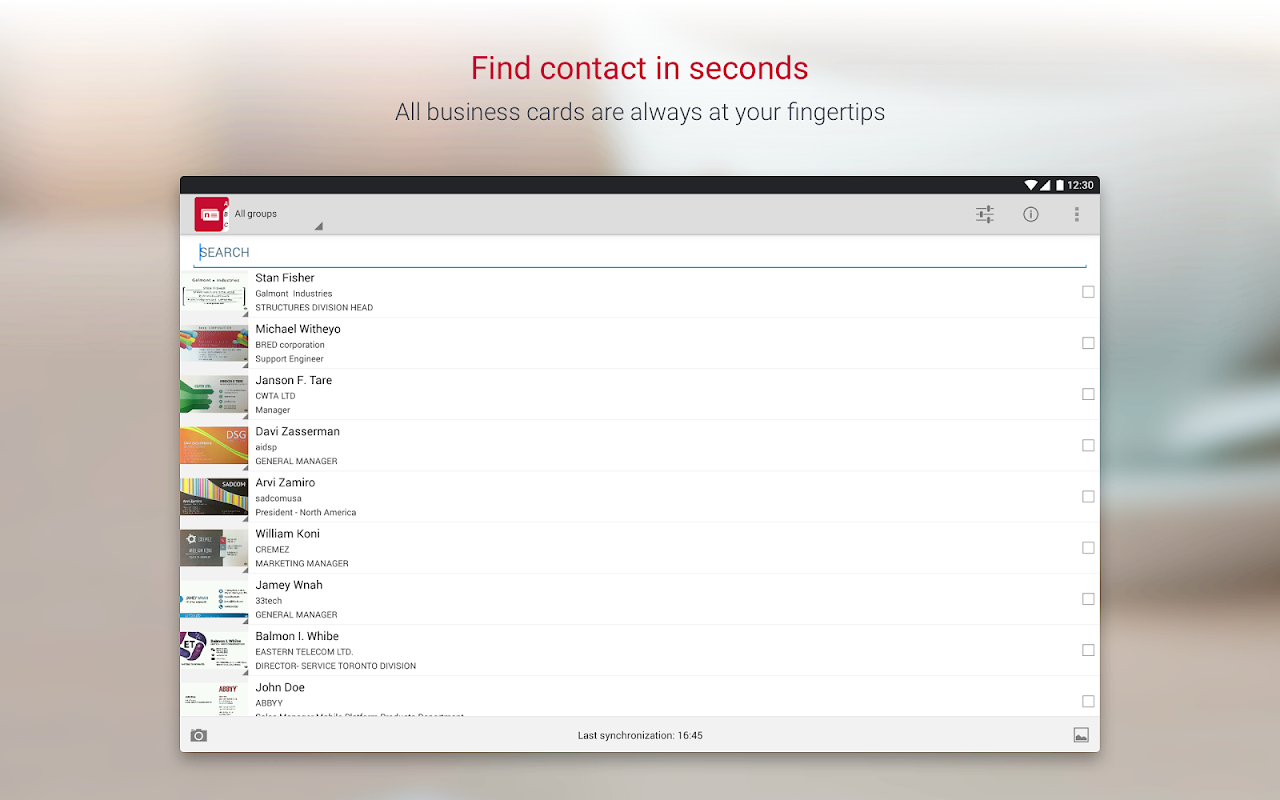This screenshot has width=1280, height=800.
Task: Open Davi Zasserman's orange DSG card thumbnail
Action: [214, 446]
